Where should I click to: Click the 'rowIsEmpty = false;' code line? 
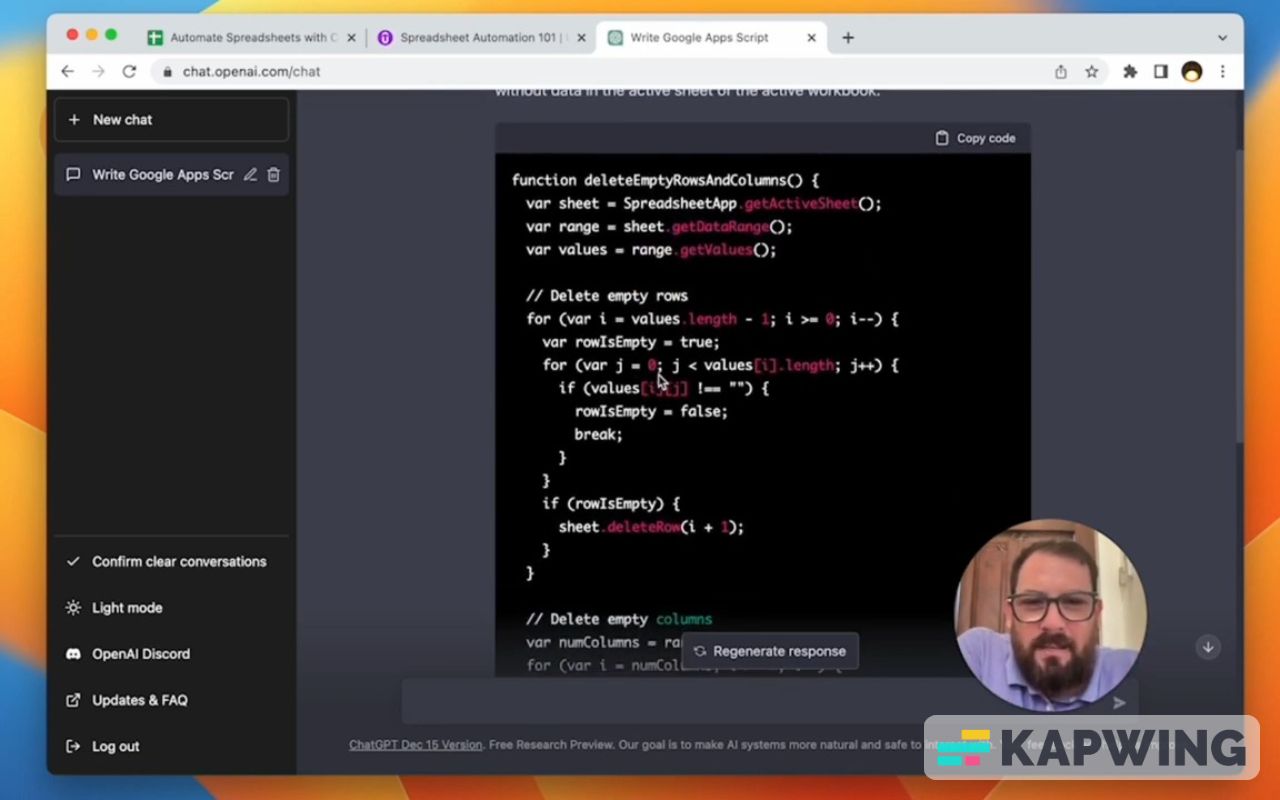pyautogui.click(x=651, y=412)
